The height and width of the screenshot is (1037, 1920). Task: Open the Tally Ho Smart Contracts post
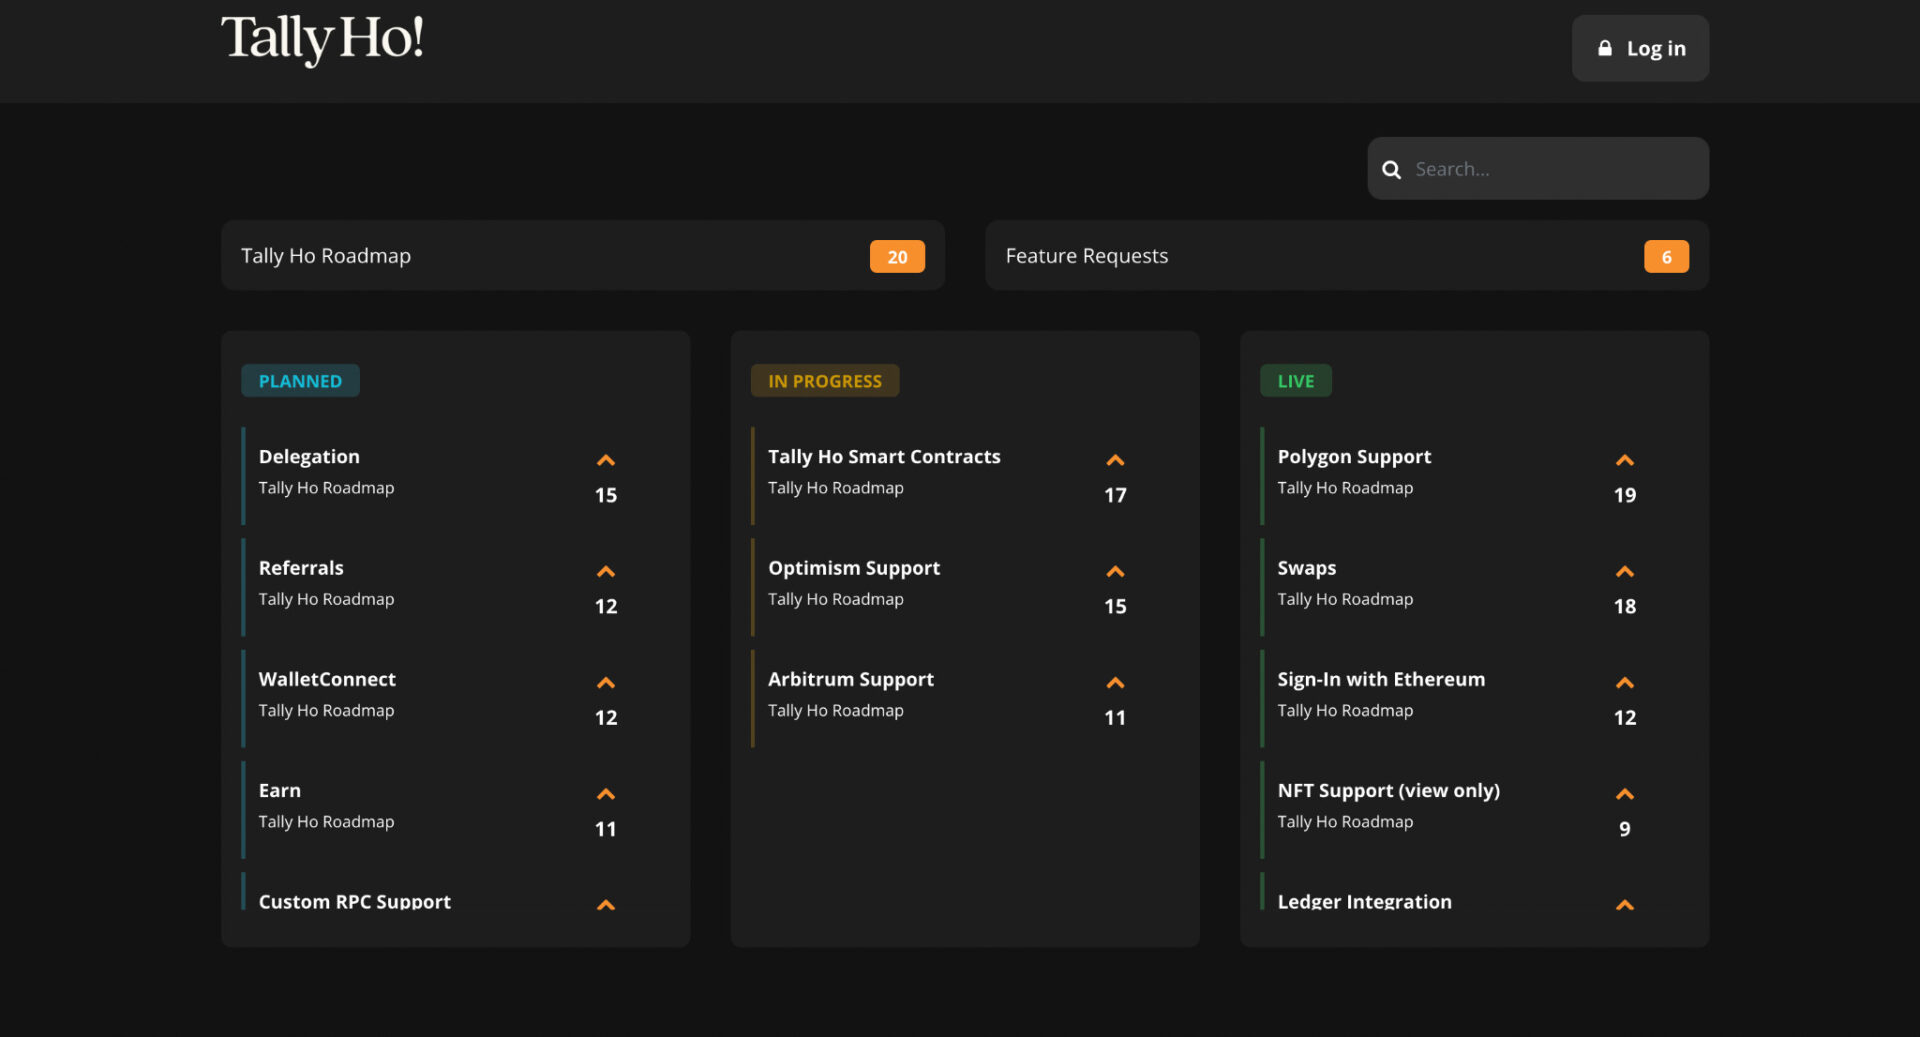(x=884, y=456)
